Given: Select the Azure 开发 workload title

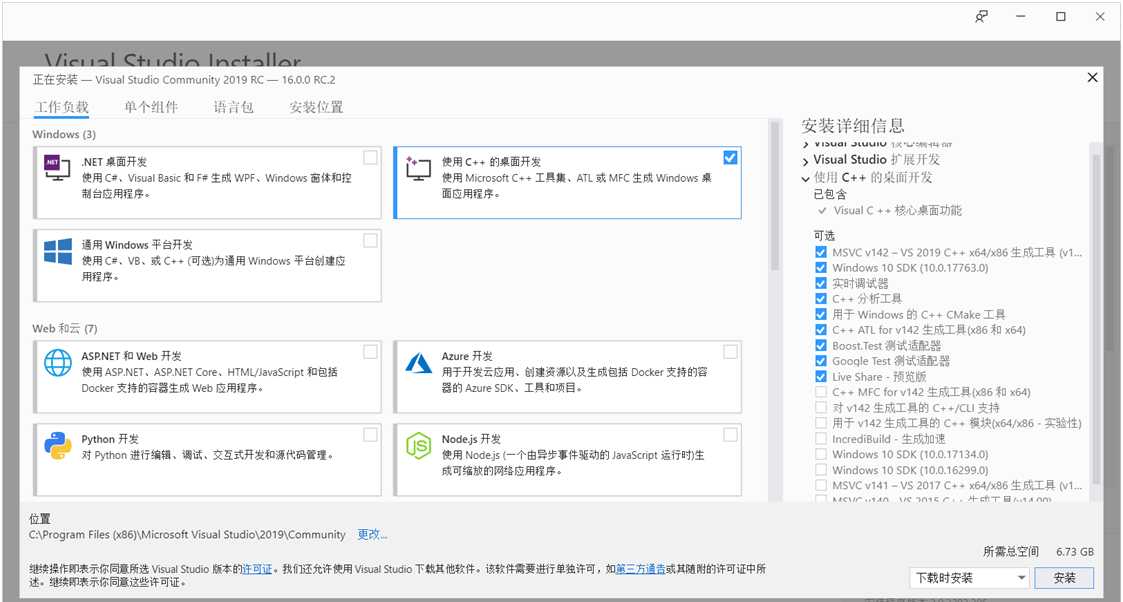Looking at the screenshot, I should [467, 356].
